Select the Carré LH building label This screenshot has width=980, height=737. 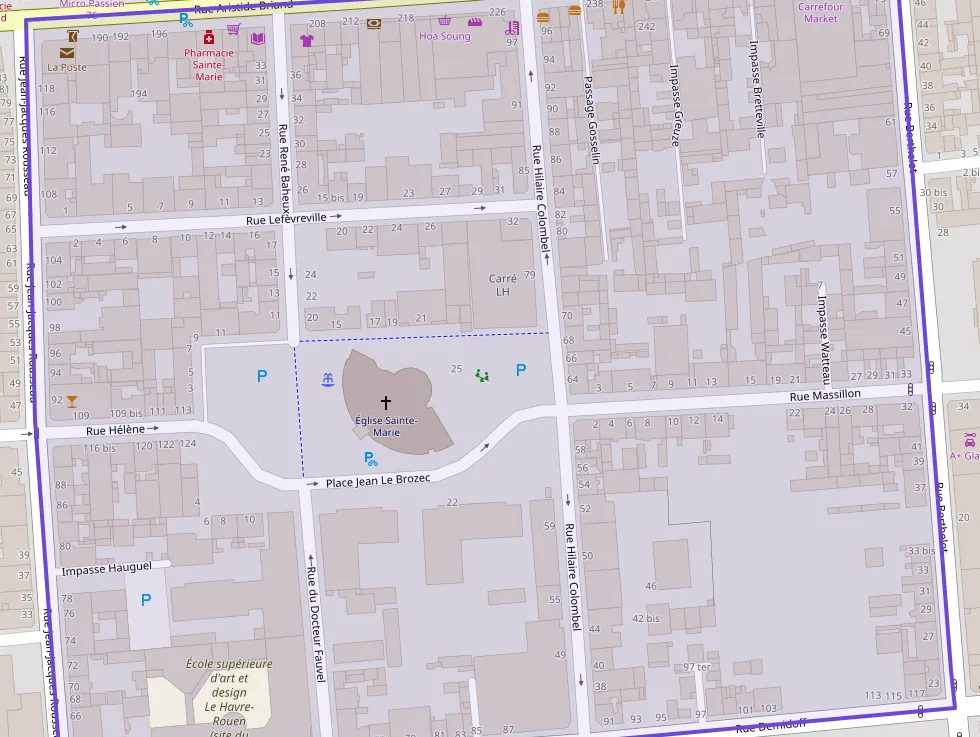point(503,285)
